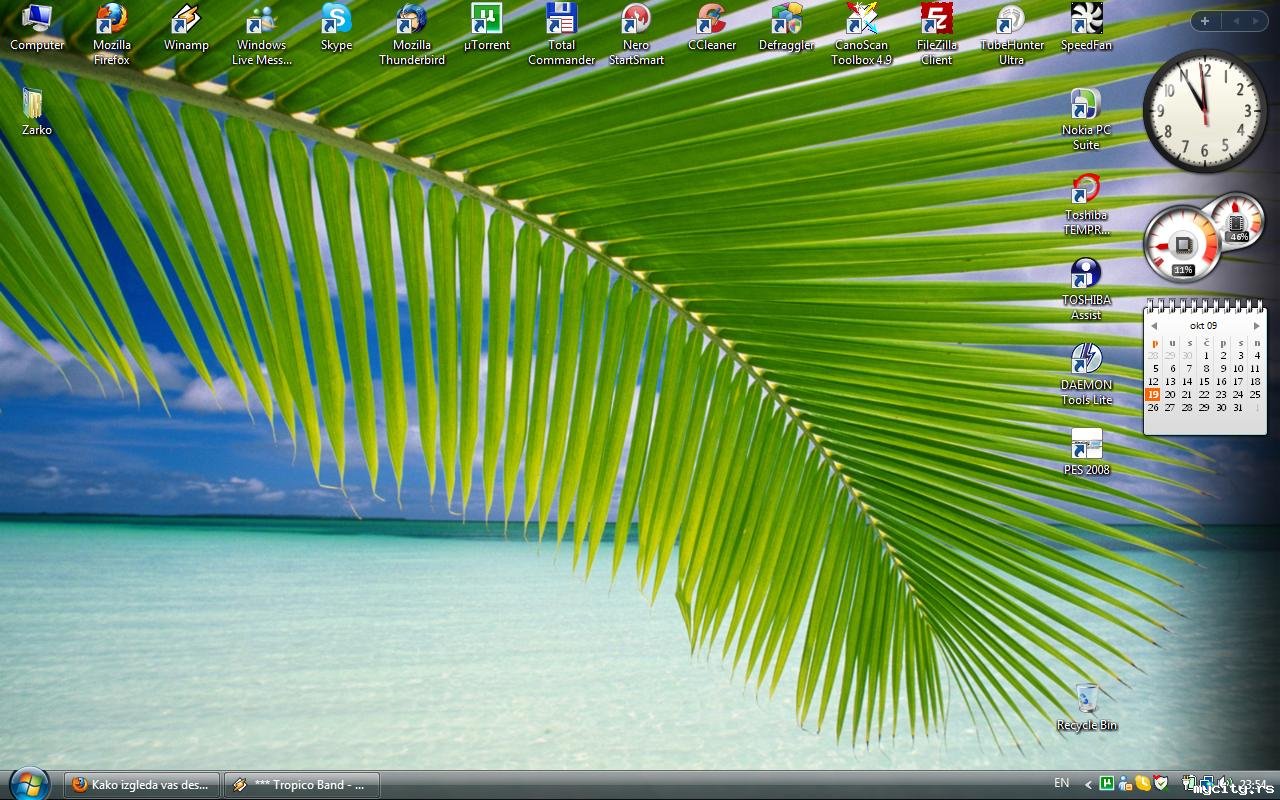Select the Recycle Bin icon
1280x800 pixels.
tap(1086, 707)
